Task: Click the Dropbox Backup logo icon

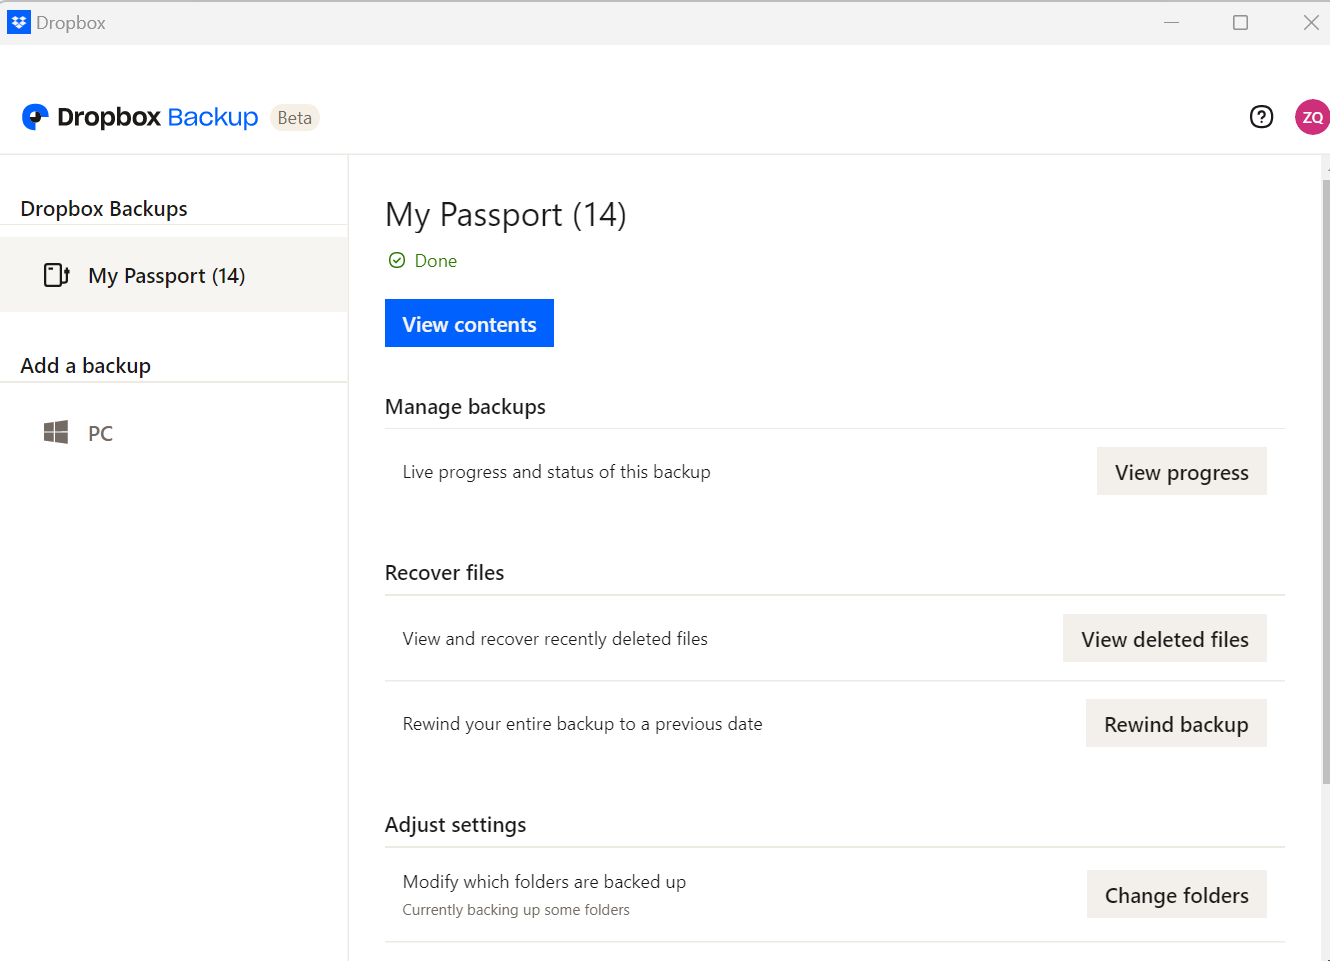Action: coord(35,117)
